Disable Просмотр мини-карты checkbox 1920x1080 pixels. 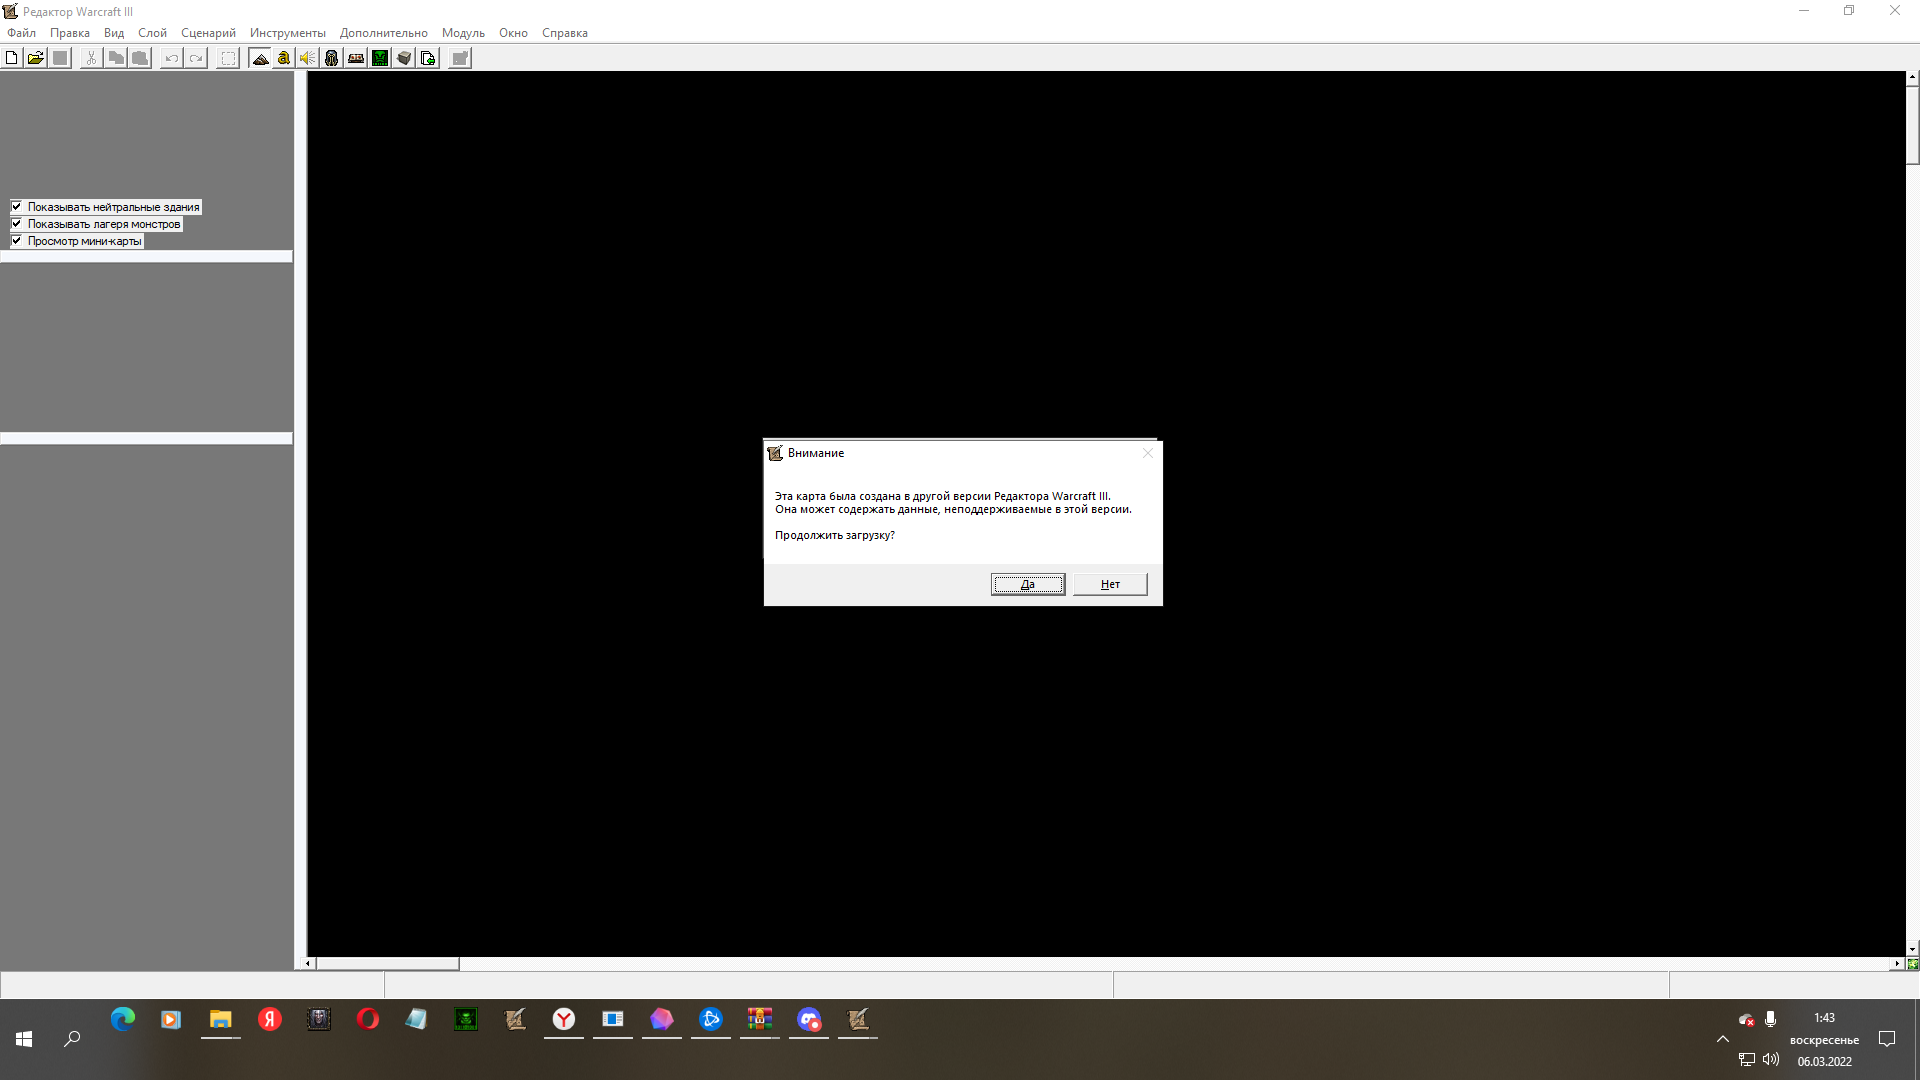pyautogui.click(x=17, y=241)
